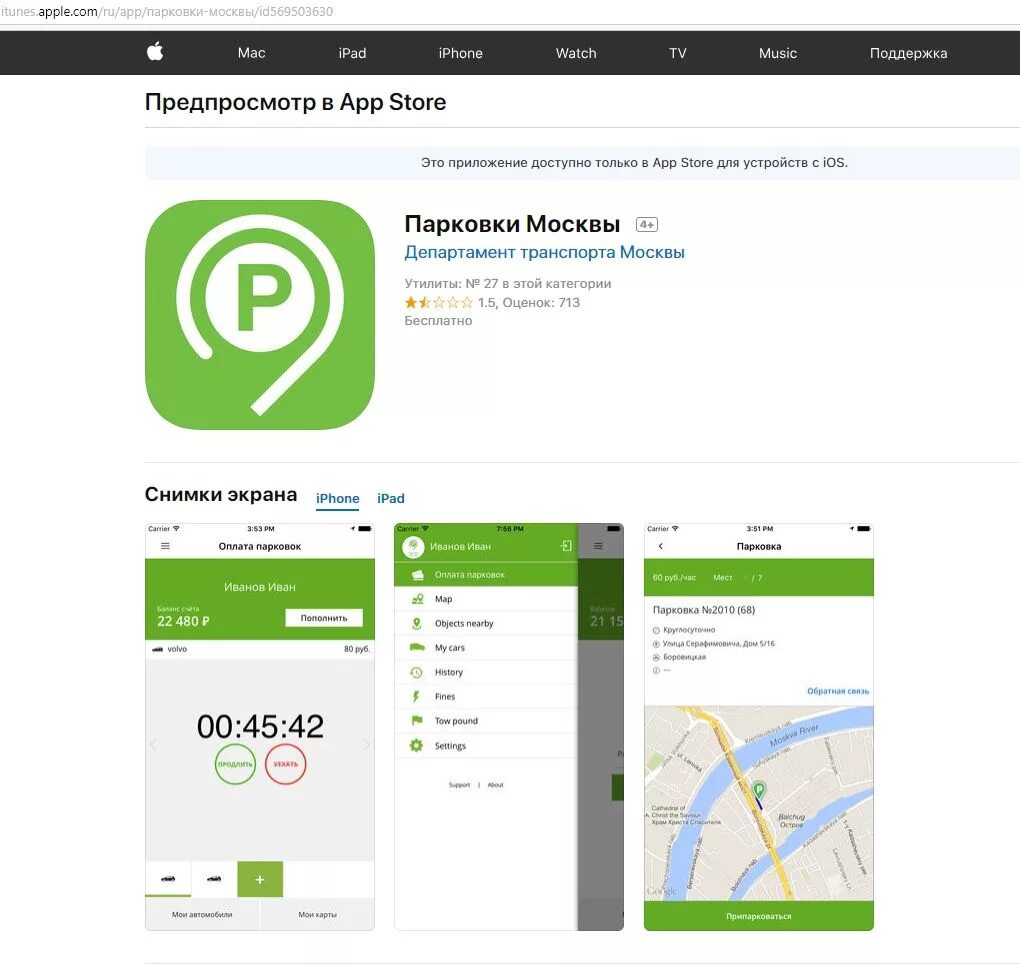Open the Music section
This screenshot has width=1020, height=966.
[x=777, y=53]
